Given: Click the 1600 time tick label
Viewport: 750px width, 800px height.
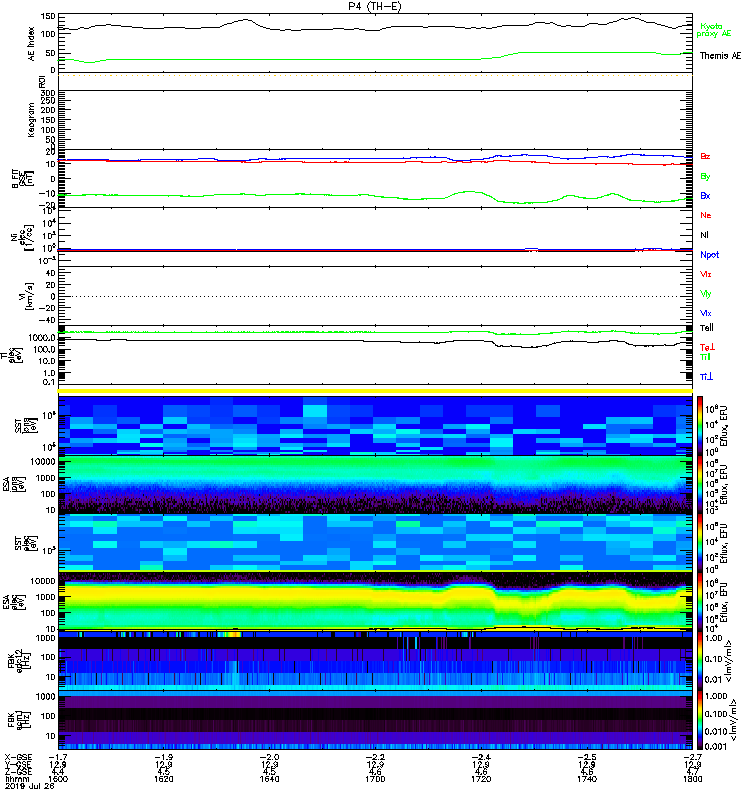Looking at the screenshot, I should (58, 779).
